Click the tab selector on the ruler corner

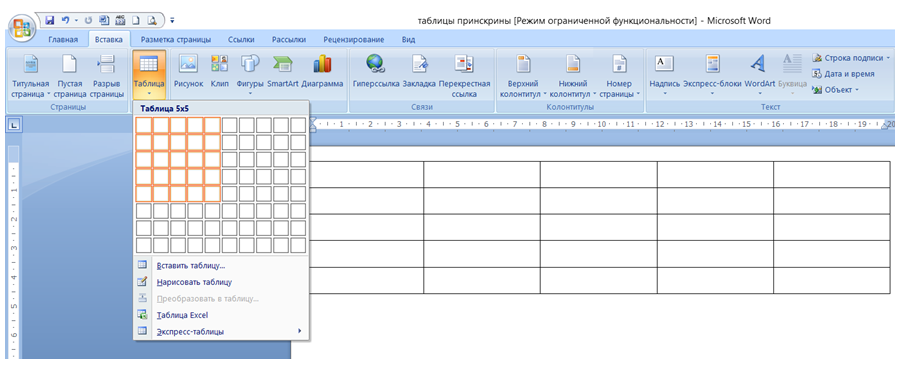click(x=14, y=124)
